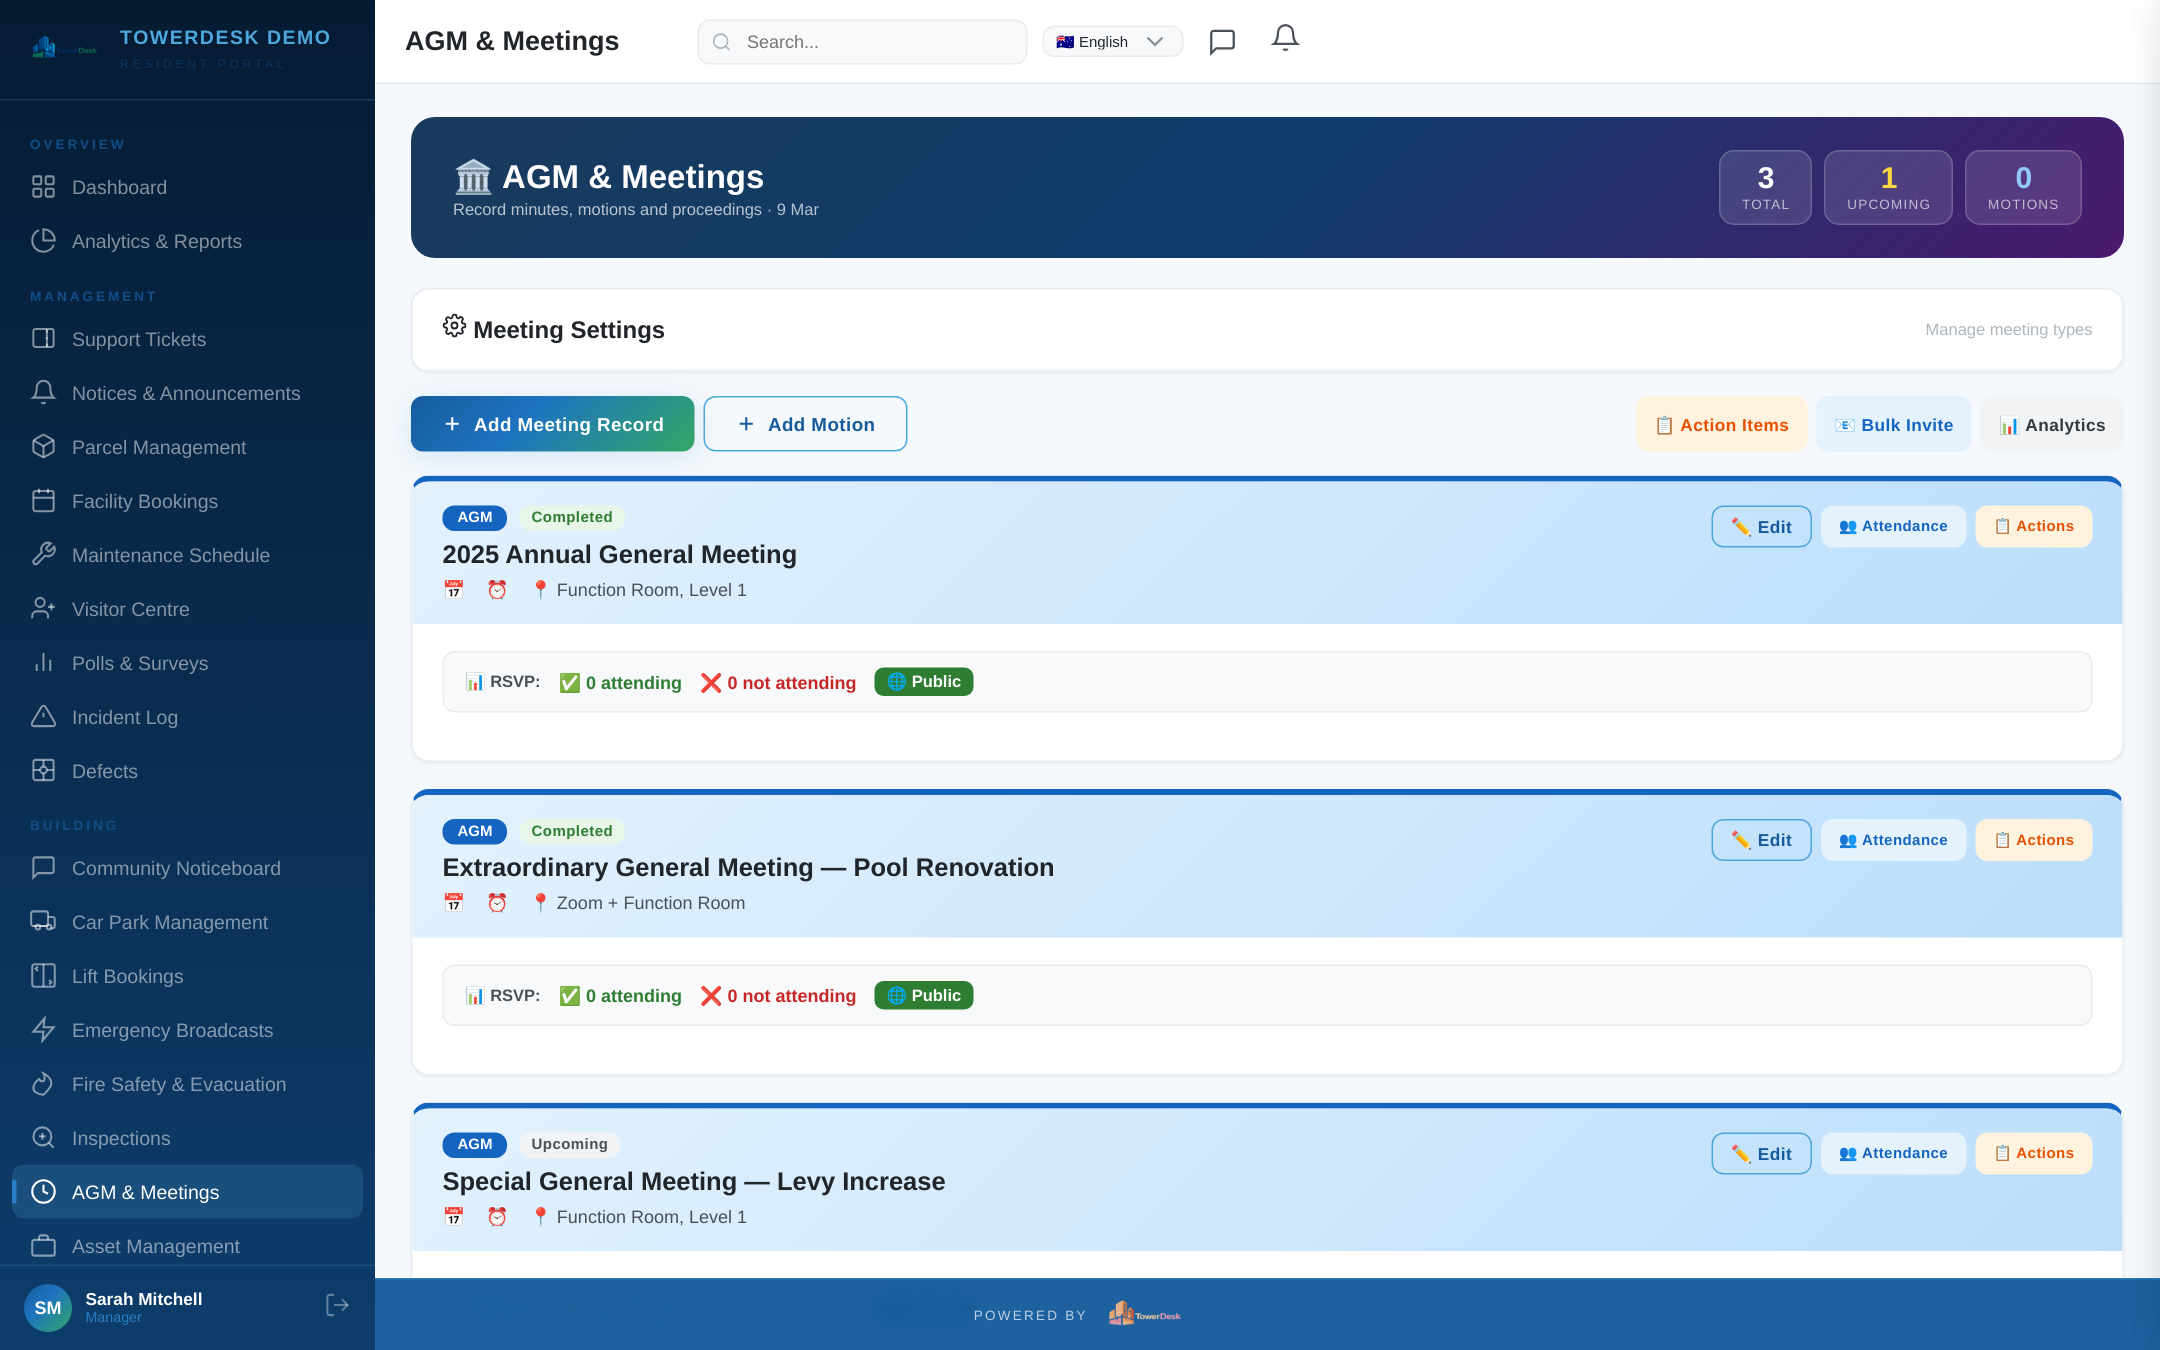Open AGM & Meetings in the sidebar menu
Image resolution: width=2160 pixels, height=1350 pixels.
145,1192
